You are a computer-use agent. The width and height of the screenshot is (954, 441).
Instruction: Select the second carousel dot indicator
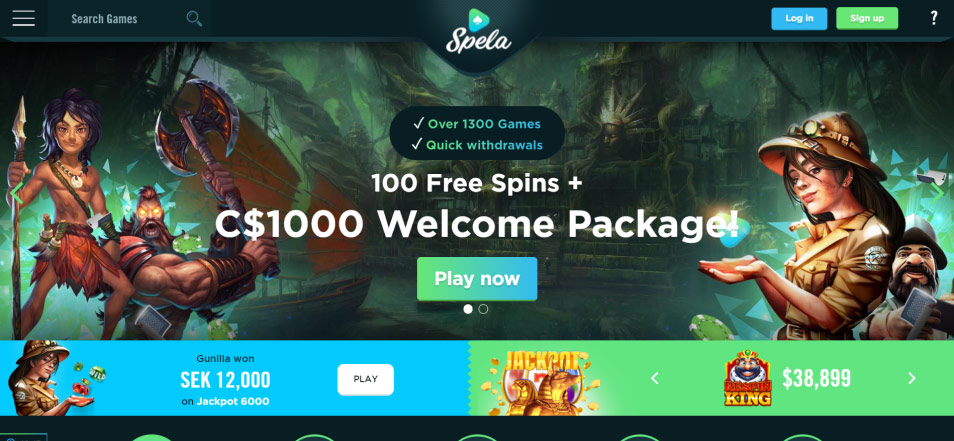pos(483,309)
